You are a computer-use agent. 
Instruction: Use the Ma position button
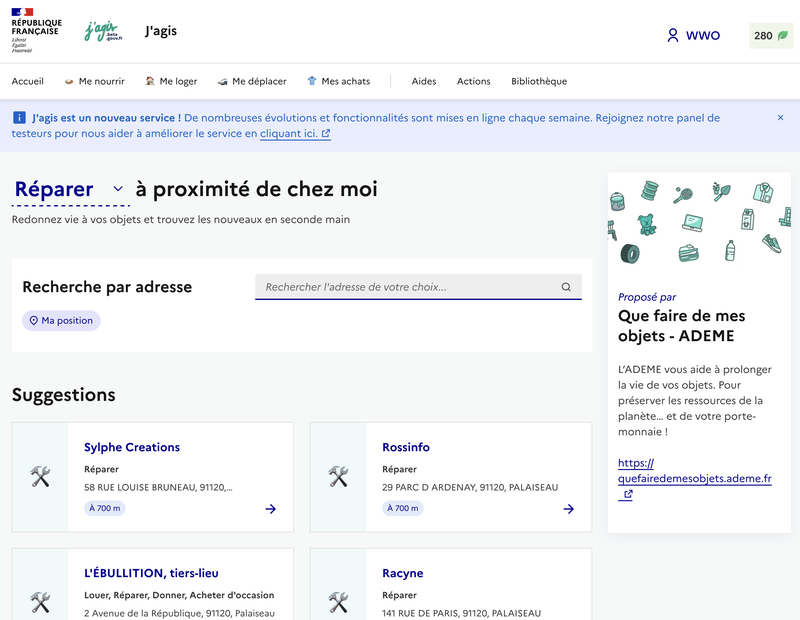(x=61, y=321)
